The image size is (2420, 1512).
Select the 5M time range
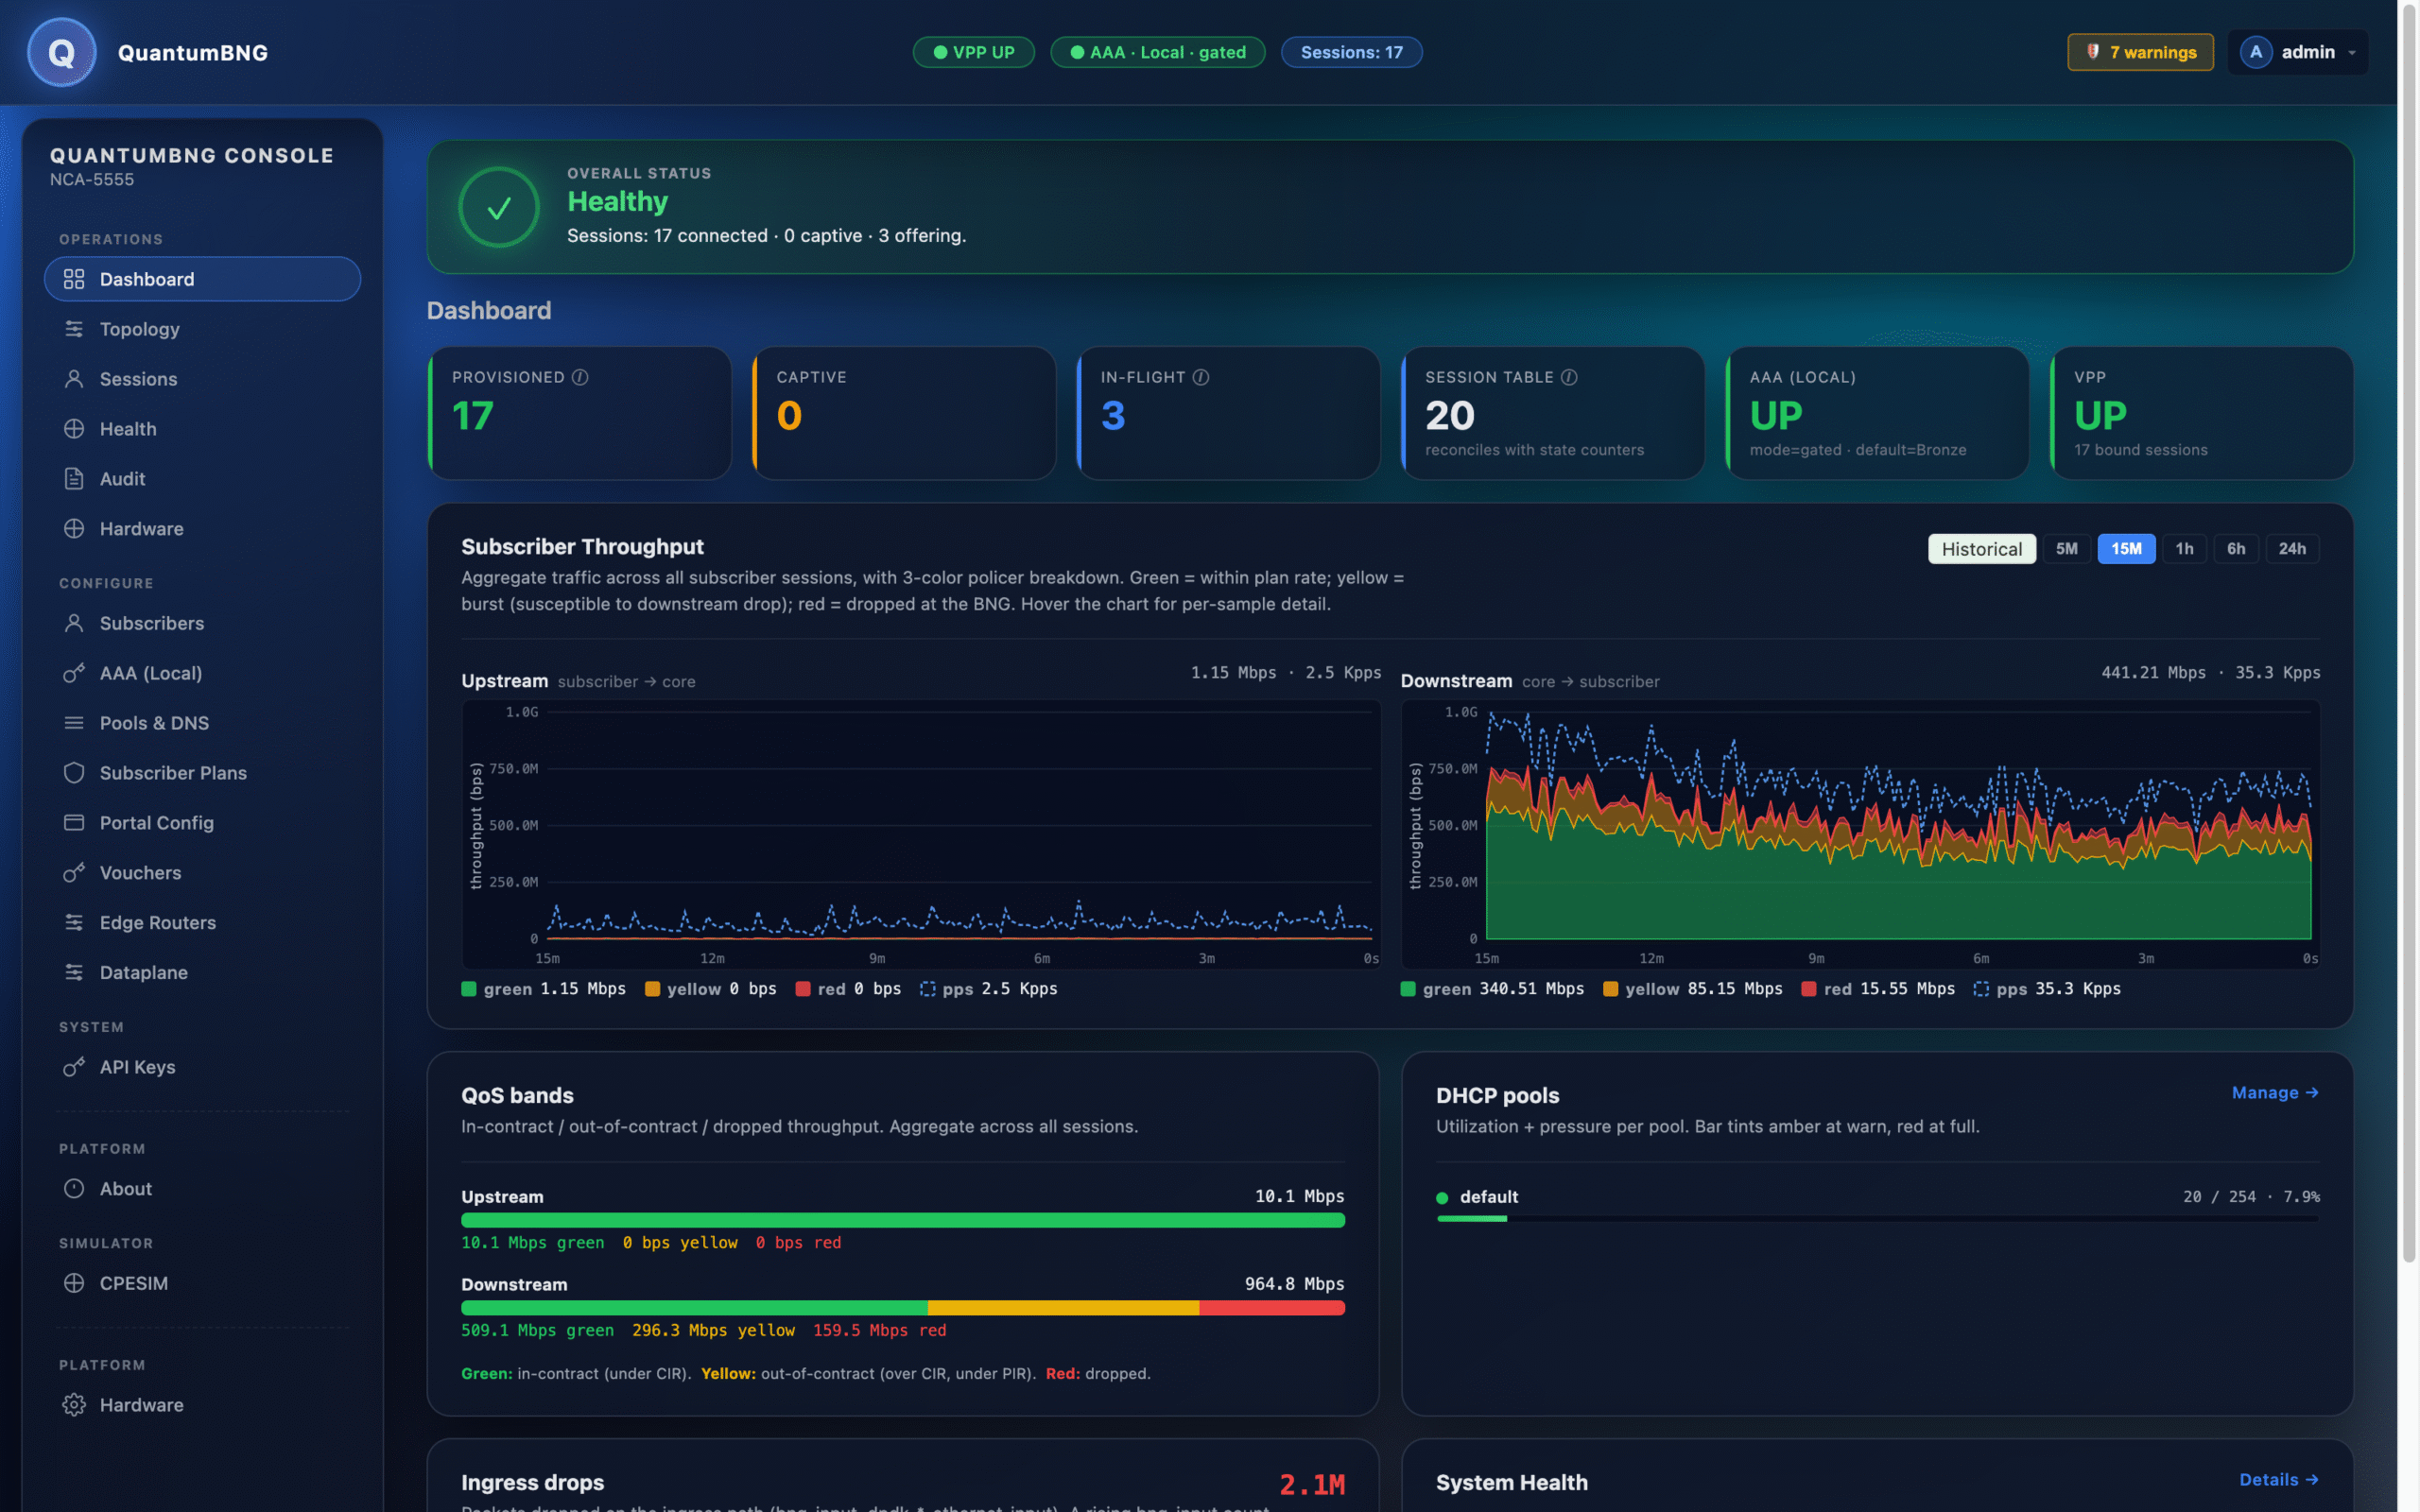(2066, 549)
